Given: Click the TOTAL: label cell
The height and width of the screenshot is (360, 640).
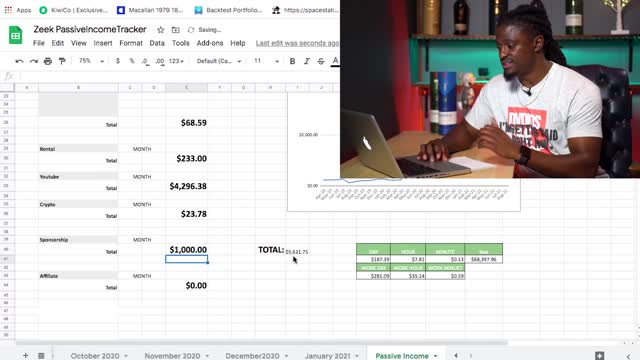Looking at the screenshot, I should click(x=271, y=249).
